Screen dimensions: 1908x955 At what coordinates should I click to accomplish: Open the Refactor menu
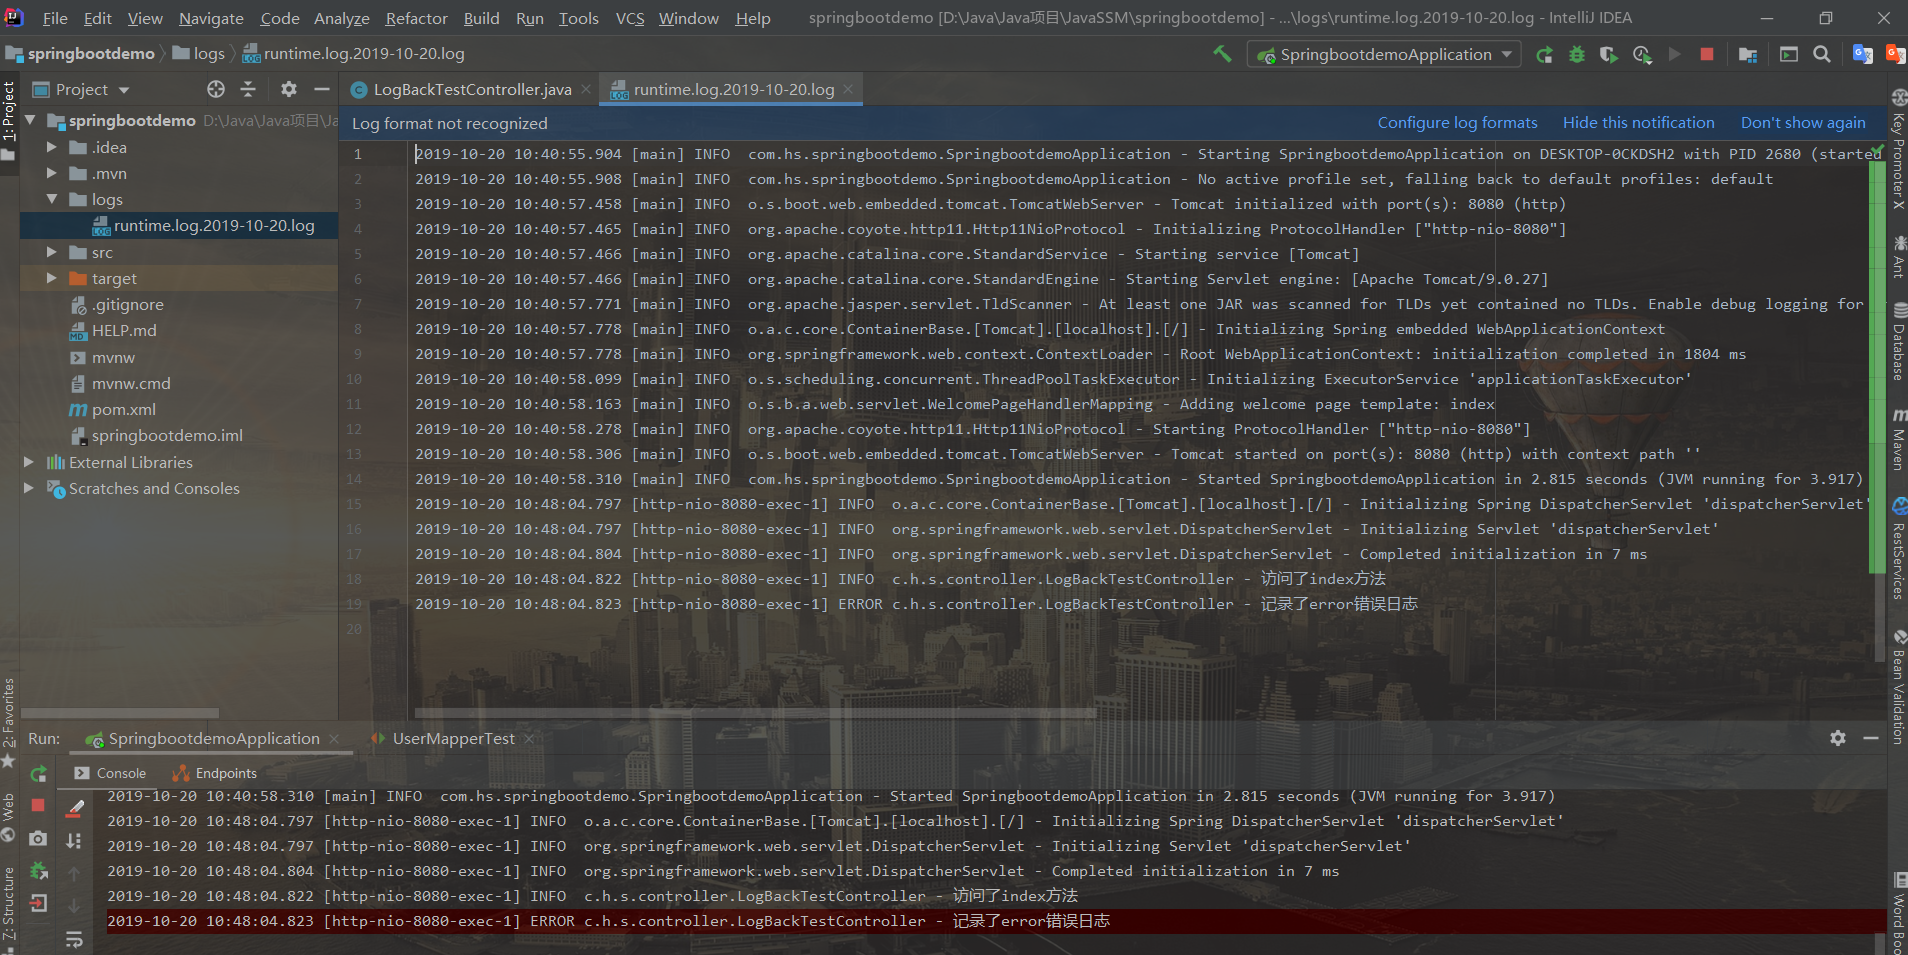click(416, 18)
